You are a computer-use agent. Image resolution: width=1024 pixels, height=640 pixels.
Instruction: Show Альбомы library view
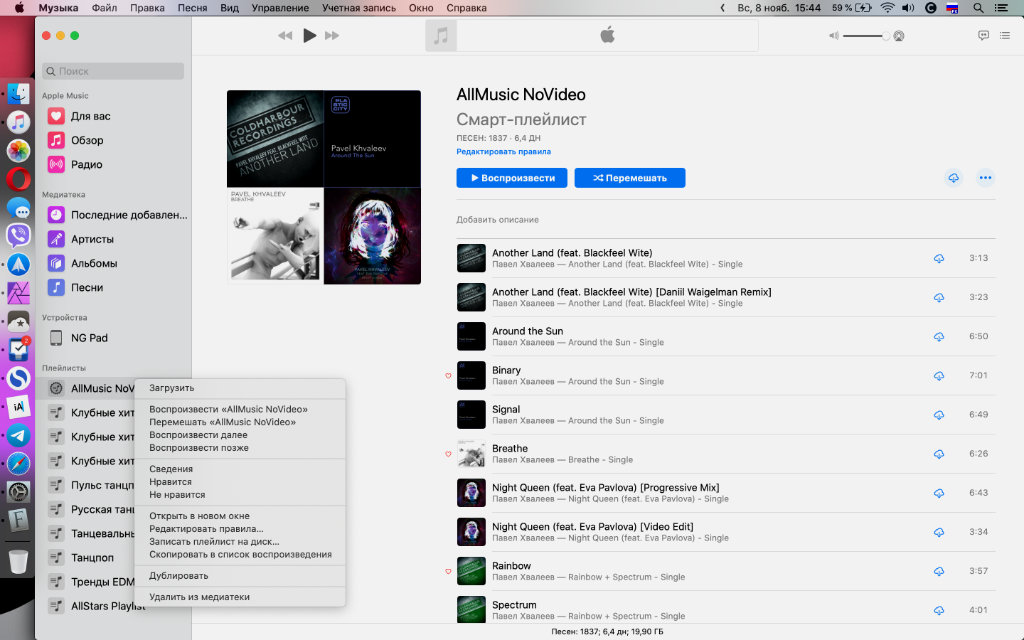coord(113,263)
